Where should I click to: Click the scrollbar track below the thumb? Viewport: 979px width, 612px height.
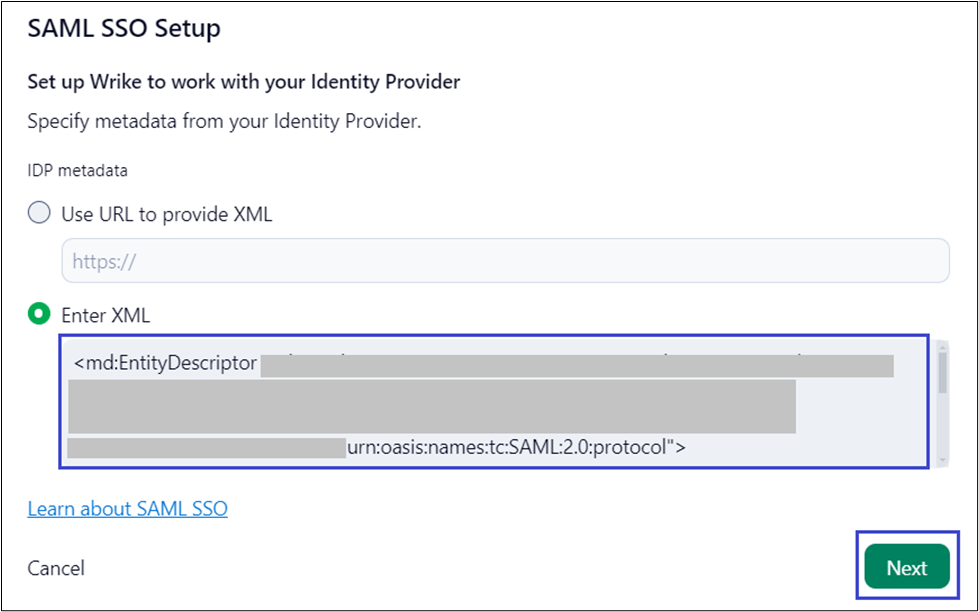(942, 425)
